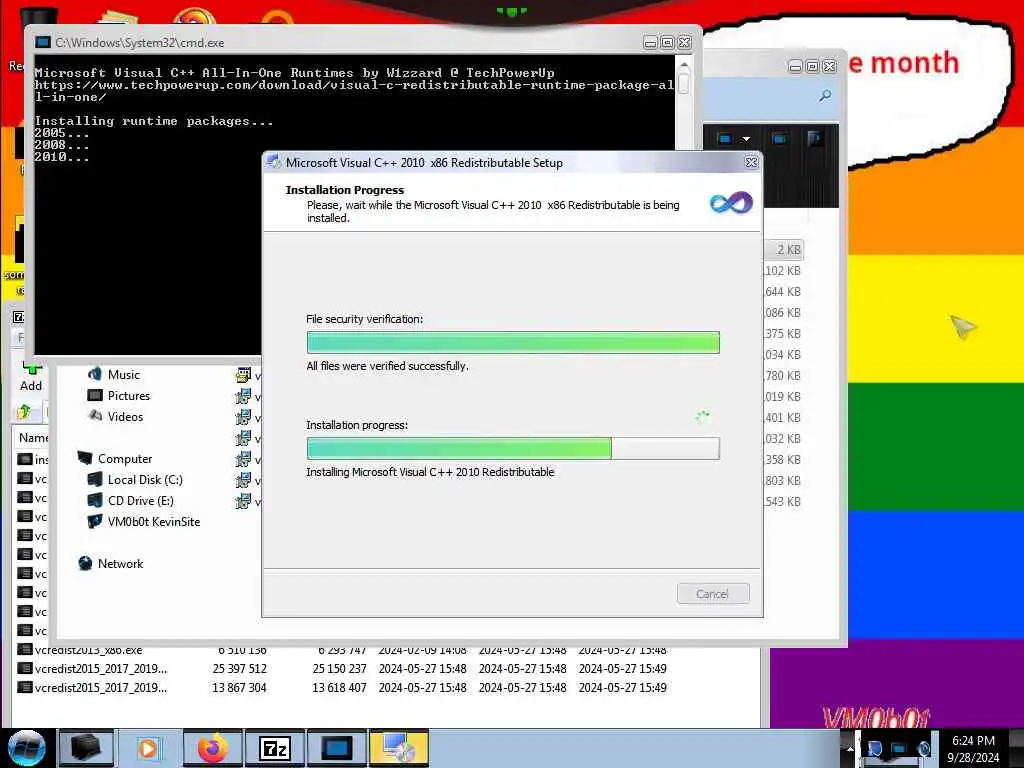This screenshot has width=1024, height=768.
Task: Open the change-view dropdown arrow in Explorer
Action: pyautogui.click(x=746, y=139)
